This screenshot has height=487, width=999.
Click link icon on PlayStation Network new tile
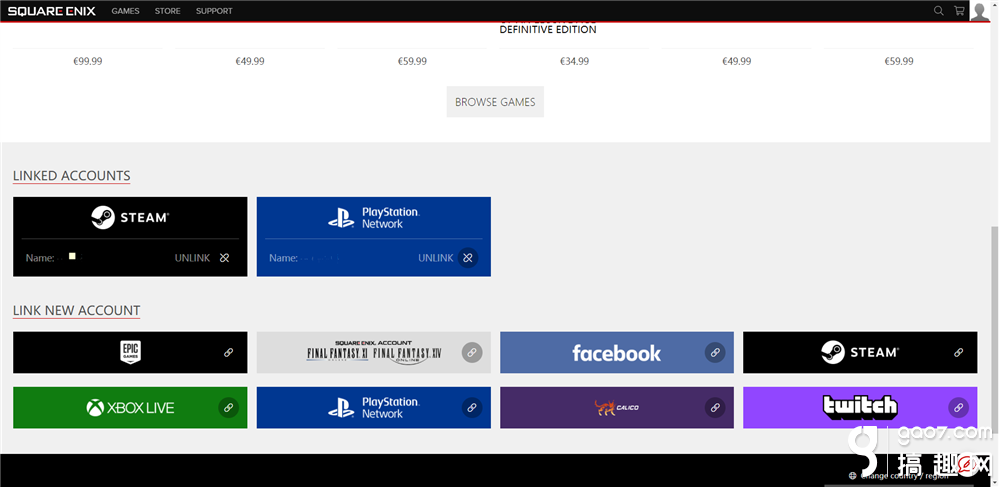point(471,407)
